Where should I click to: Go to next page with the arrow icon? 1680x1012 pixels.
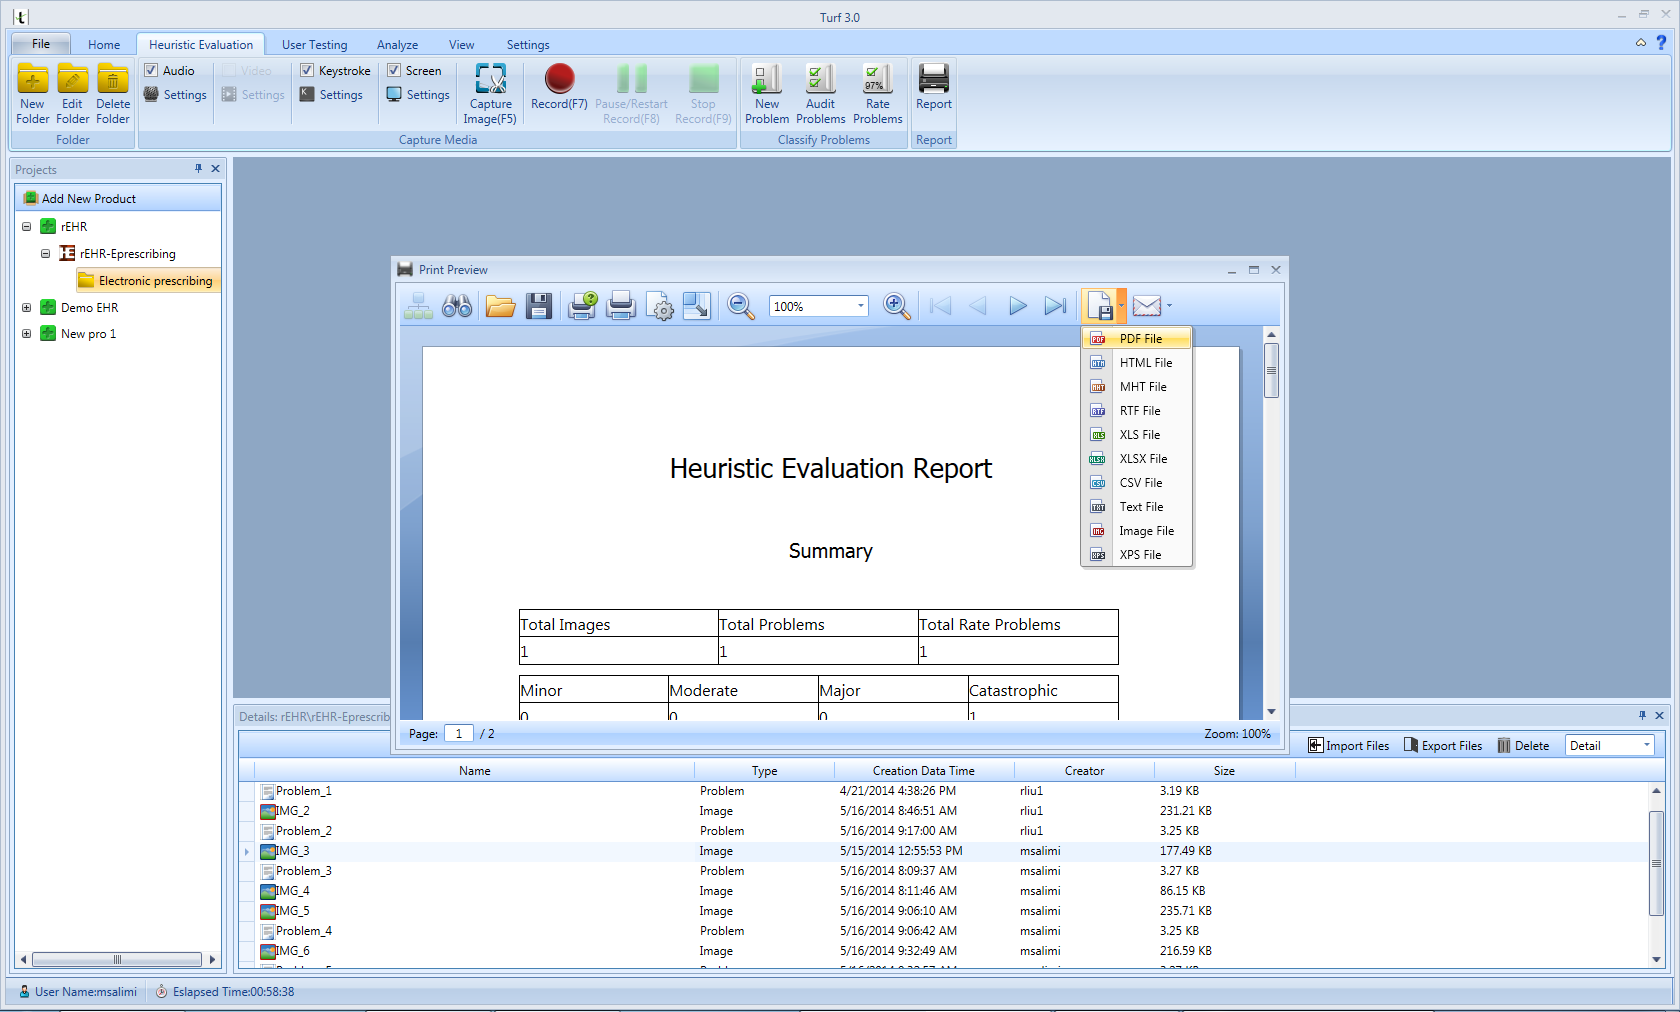point(1017,306)
